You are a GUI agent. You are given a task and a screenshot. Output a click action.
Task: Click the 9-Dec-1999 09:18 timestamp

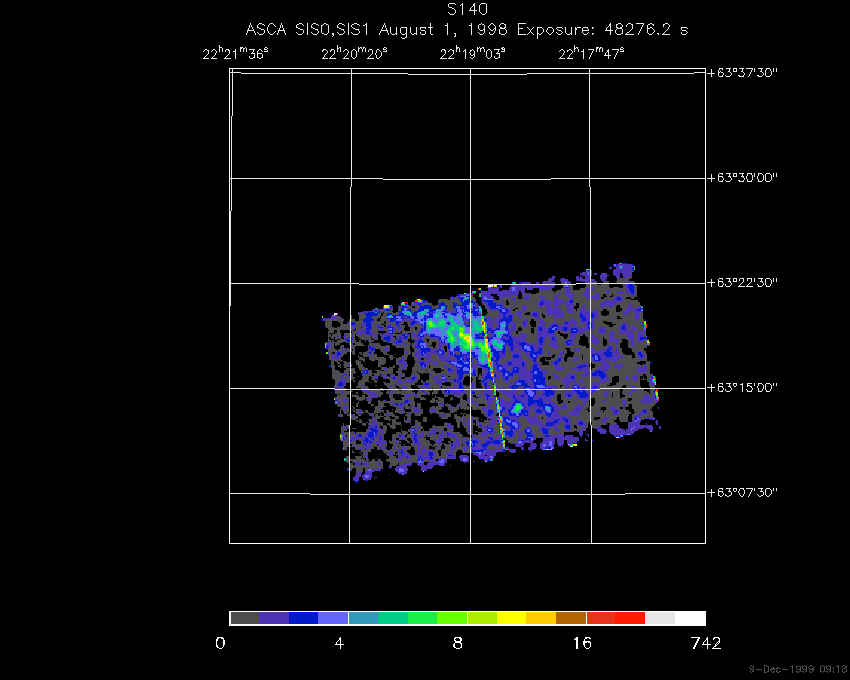coord(798,669)
